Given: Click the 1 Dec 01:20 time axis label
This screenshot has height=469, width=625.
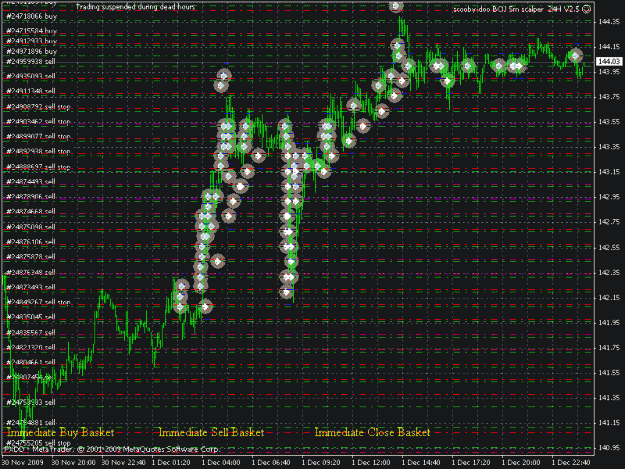Looking at the screenshot, I should point(171,463).
